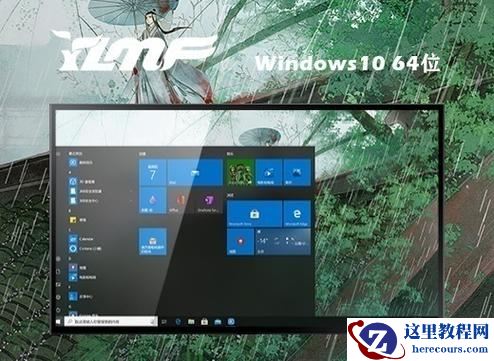Open Documents from the Start rail
The height and width of the screenshot is (361, 494).
coord(58,272)
